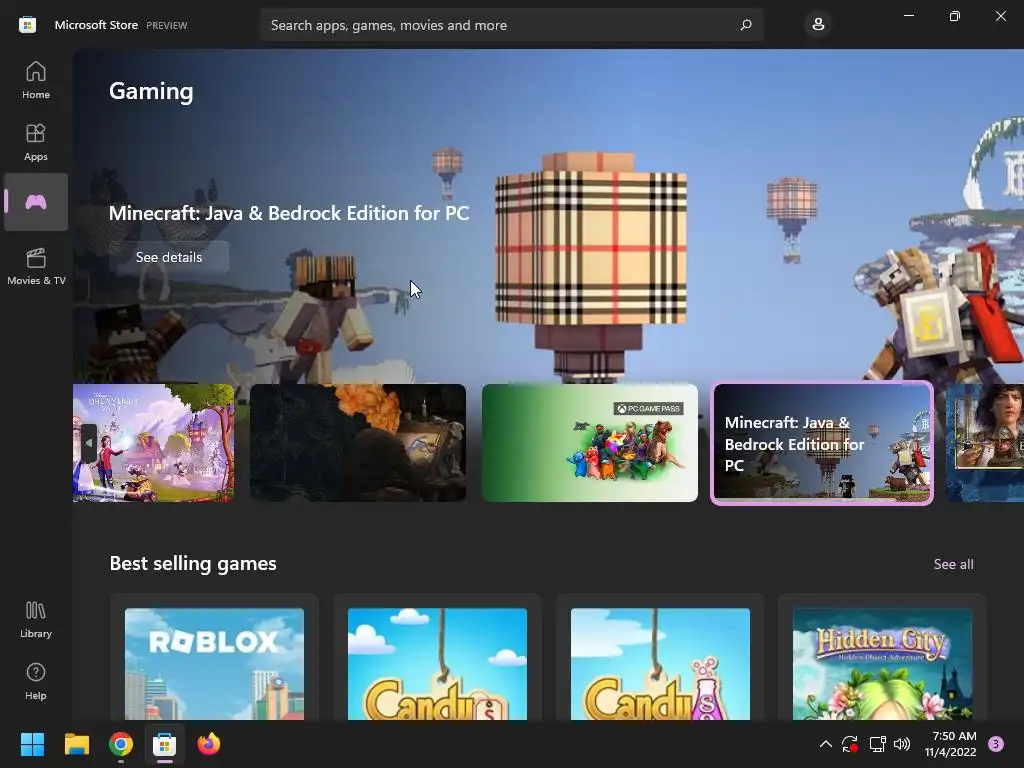Click the Gaming page heading

click(152, 91)
